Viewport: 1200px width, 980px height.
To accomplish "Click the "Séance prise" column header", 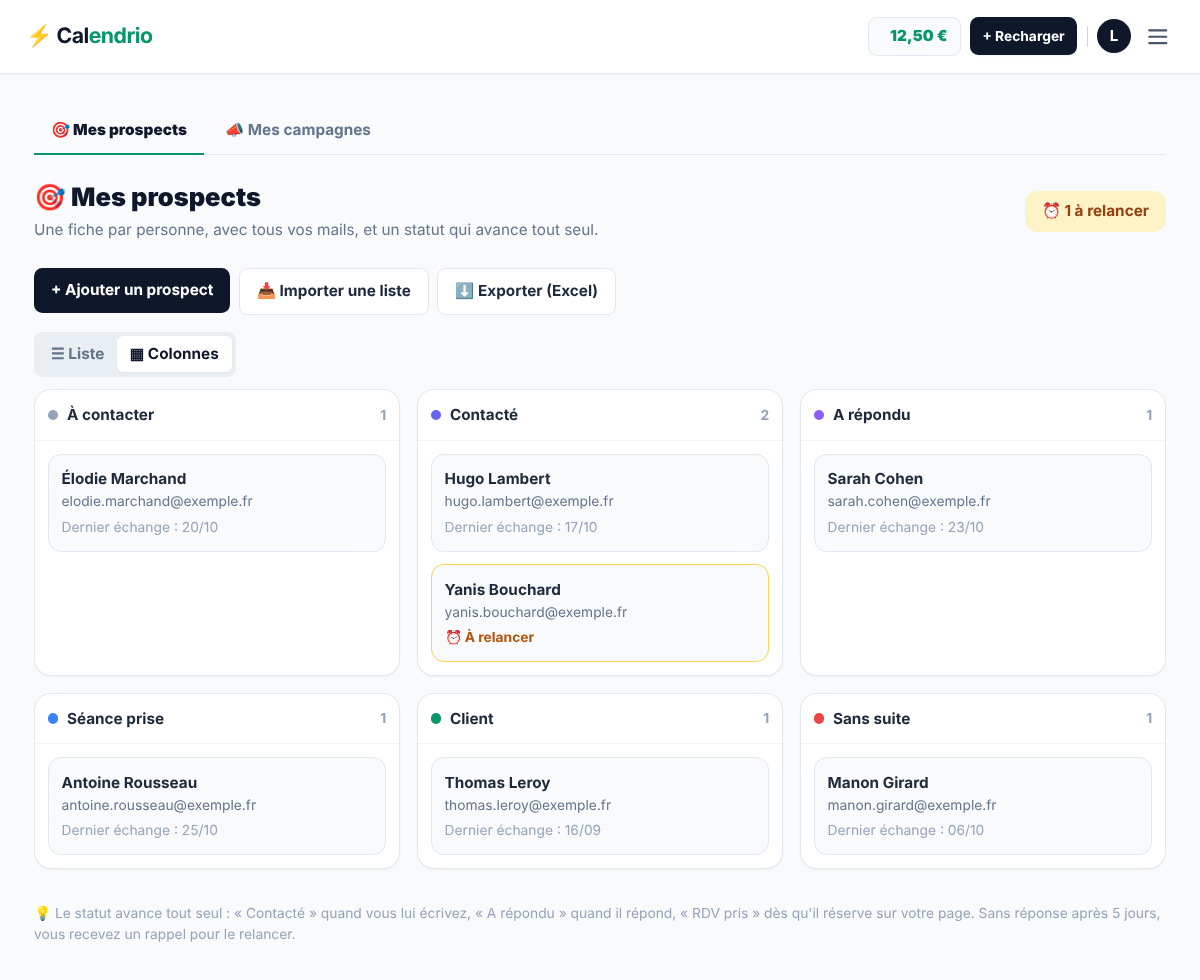I will [217, 719].
